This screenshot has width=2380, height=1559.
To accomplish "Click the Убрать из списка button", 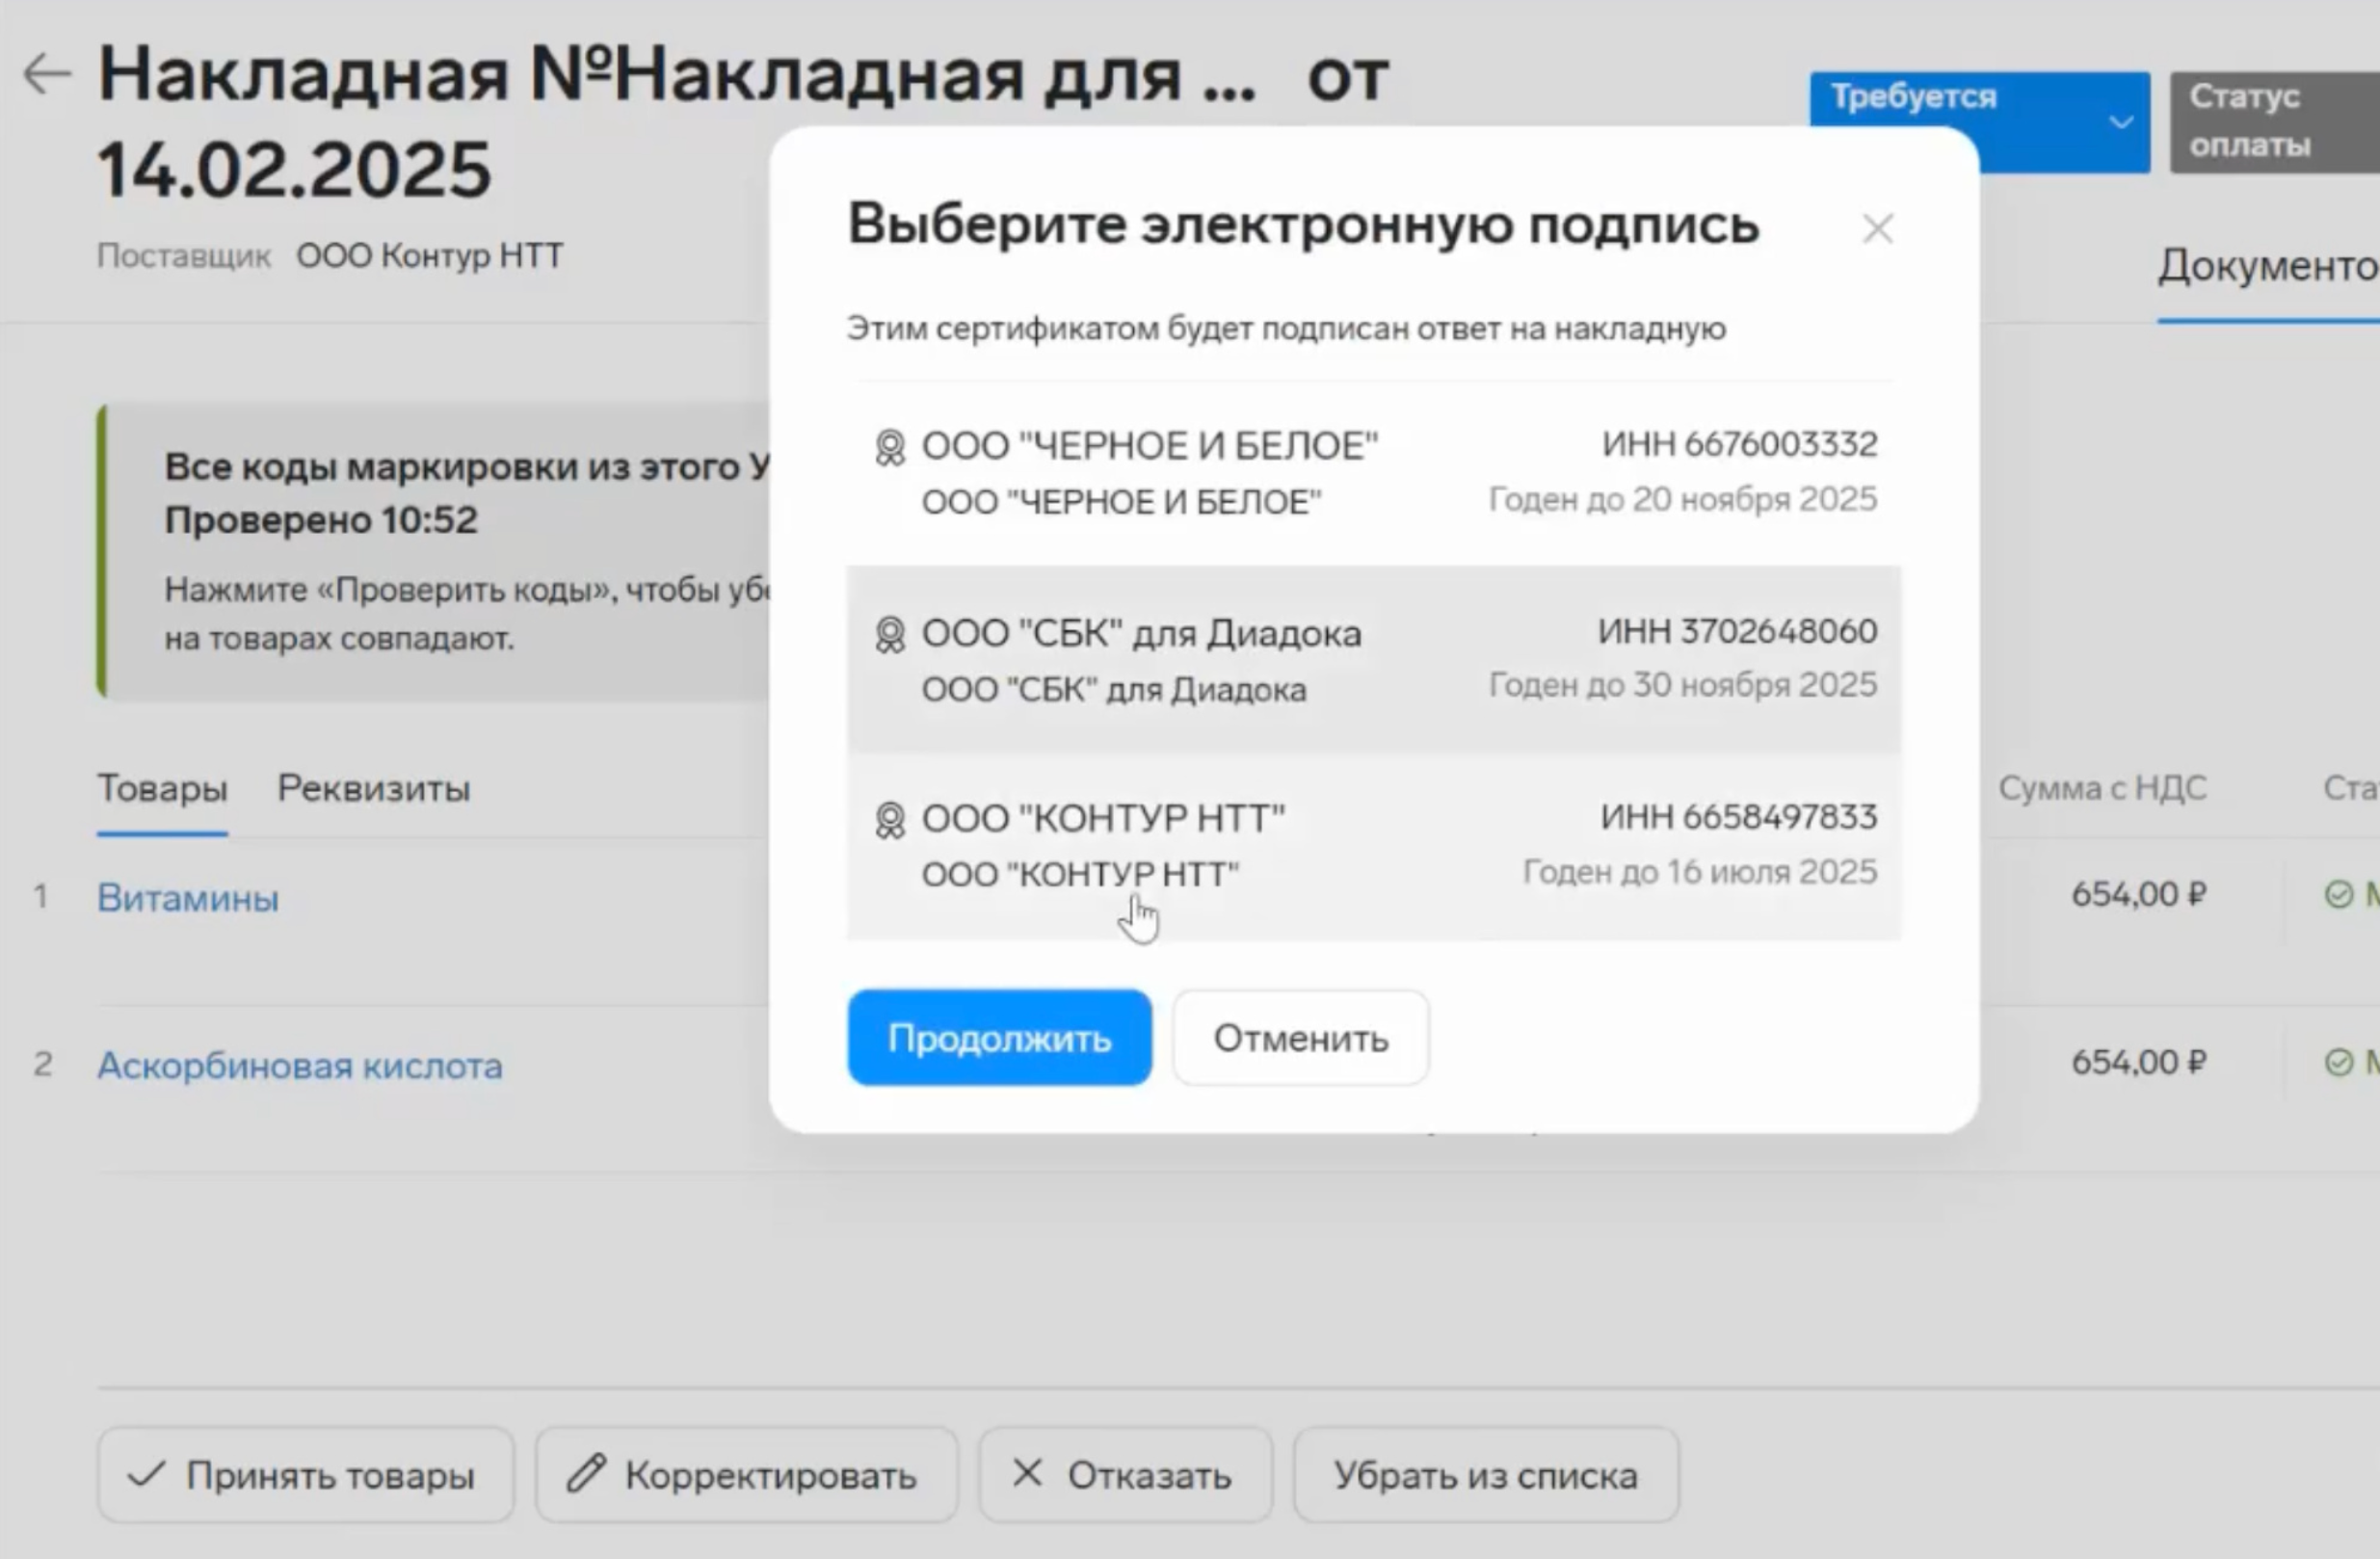I will tap(1486, 1475).
